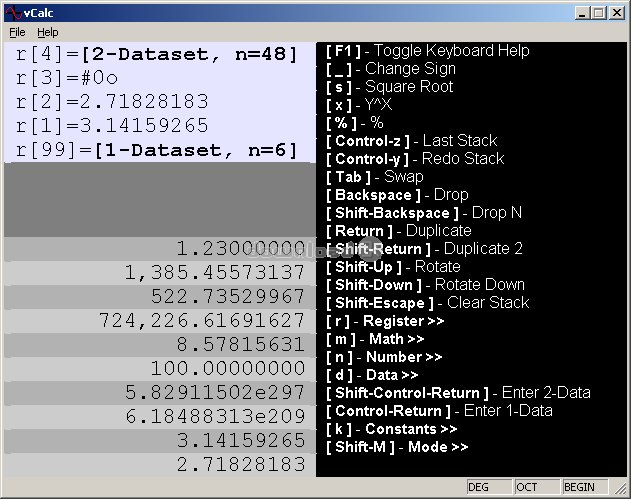Expand the Mode >> submenu entry
Image resolution: width=631 pixels, height=499 pixels.
tap(397, 447)
